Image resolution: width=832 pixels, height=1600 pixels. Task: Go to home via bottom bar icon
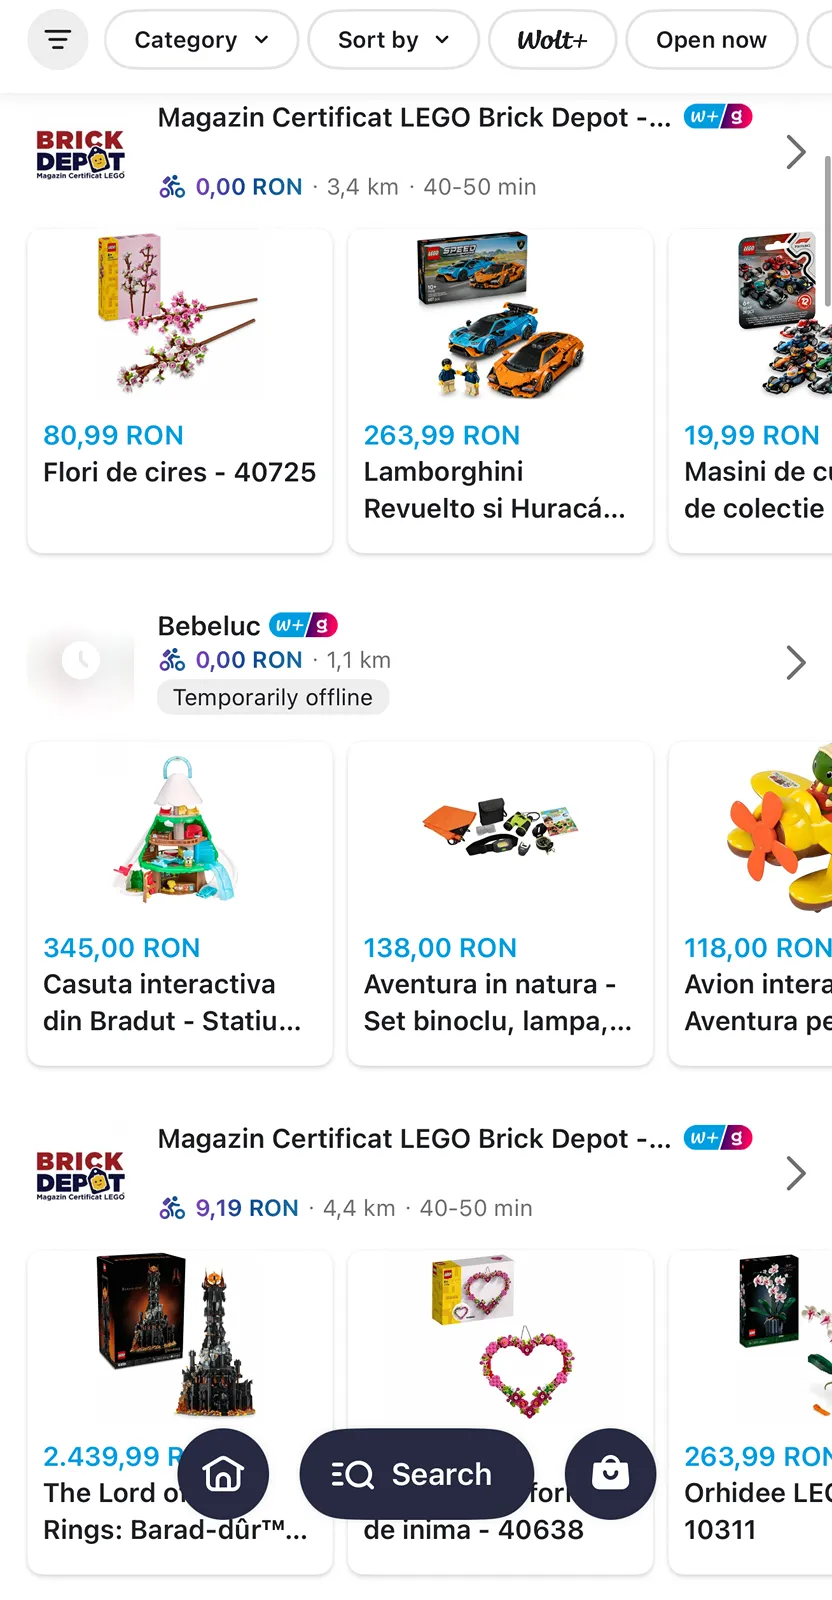pos(223,1474)
